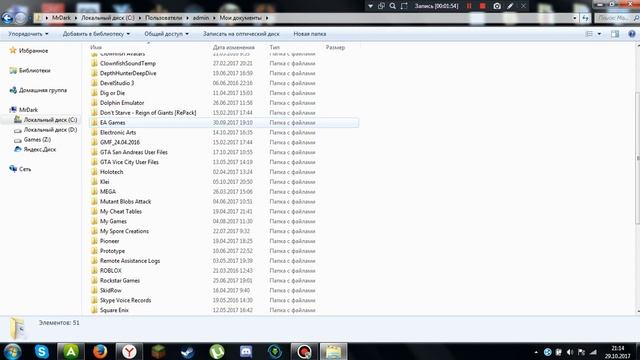Click folder icon next to 'Klei'
The height and width of the screenshot is (360, 640).
[94, 182]
